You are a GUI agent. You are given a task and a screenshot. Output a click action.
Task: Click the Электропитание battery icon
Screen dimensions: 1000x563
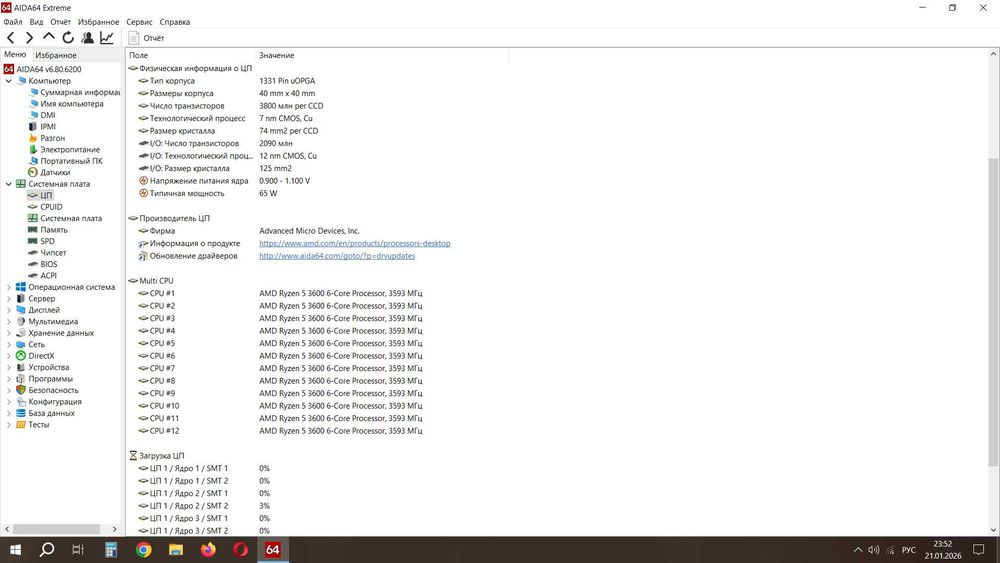(x=33, y=149)
